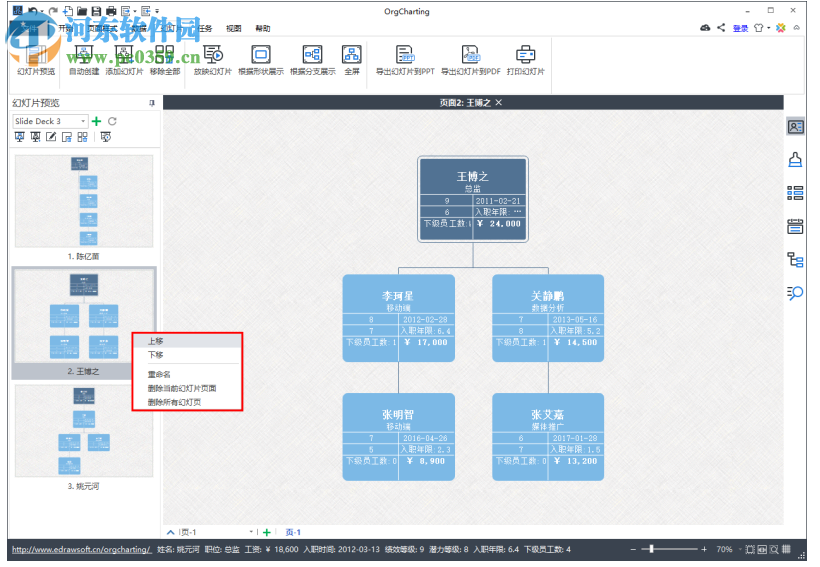Click the zoom in plus button
820x567 pixels.
pos(704,549)
